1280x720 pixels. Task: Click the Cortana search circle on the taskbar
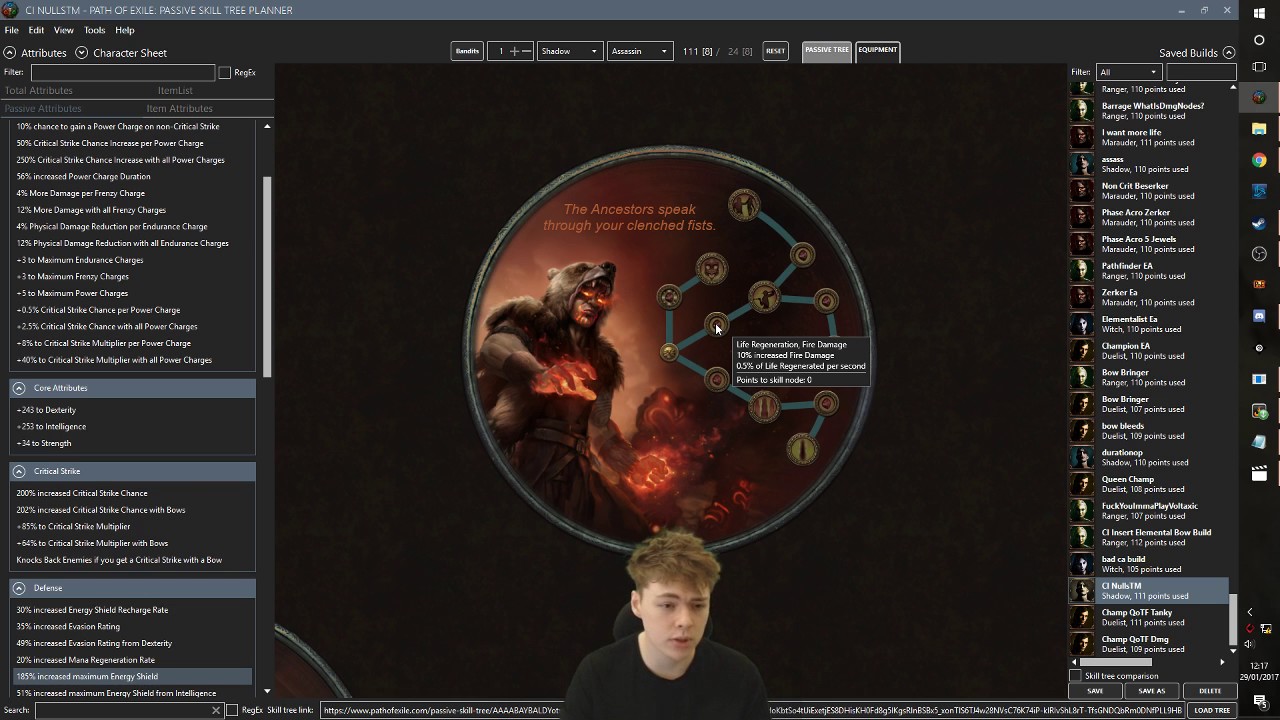tap(1259, 41)
